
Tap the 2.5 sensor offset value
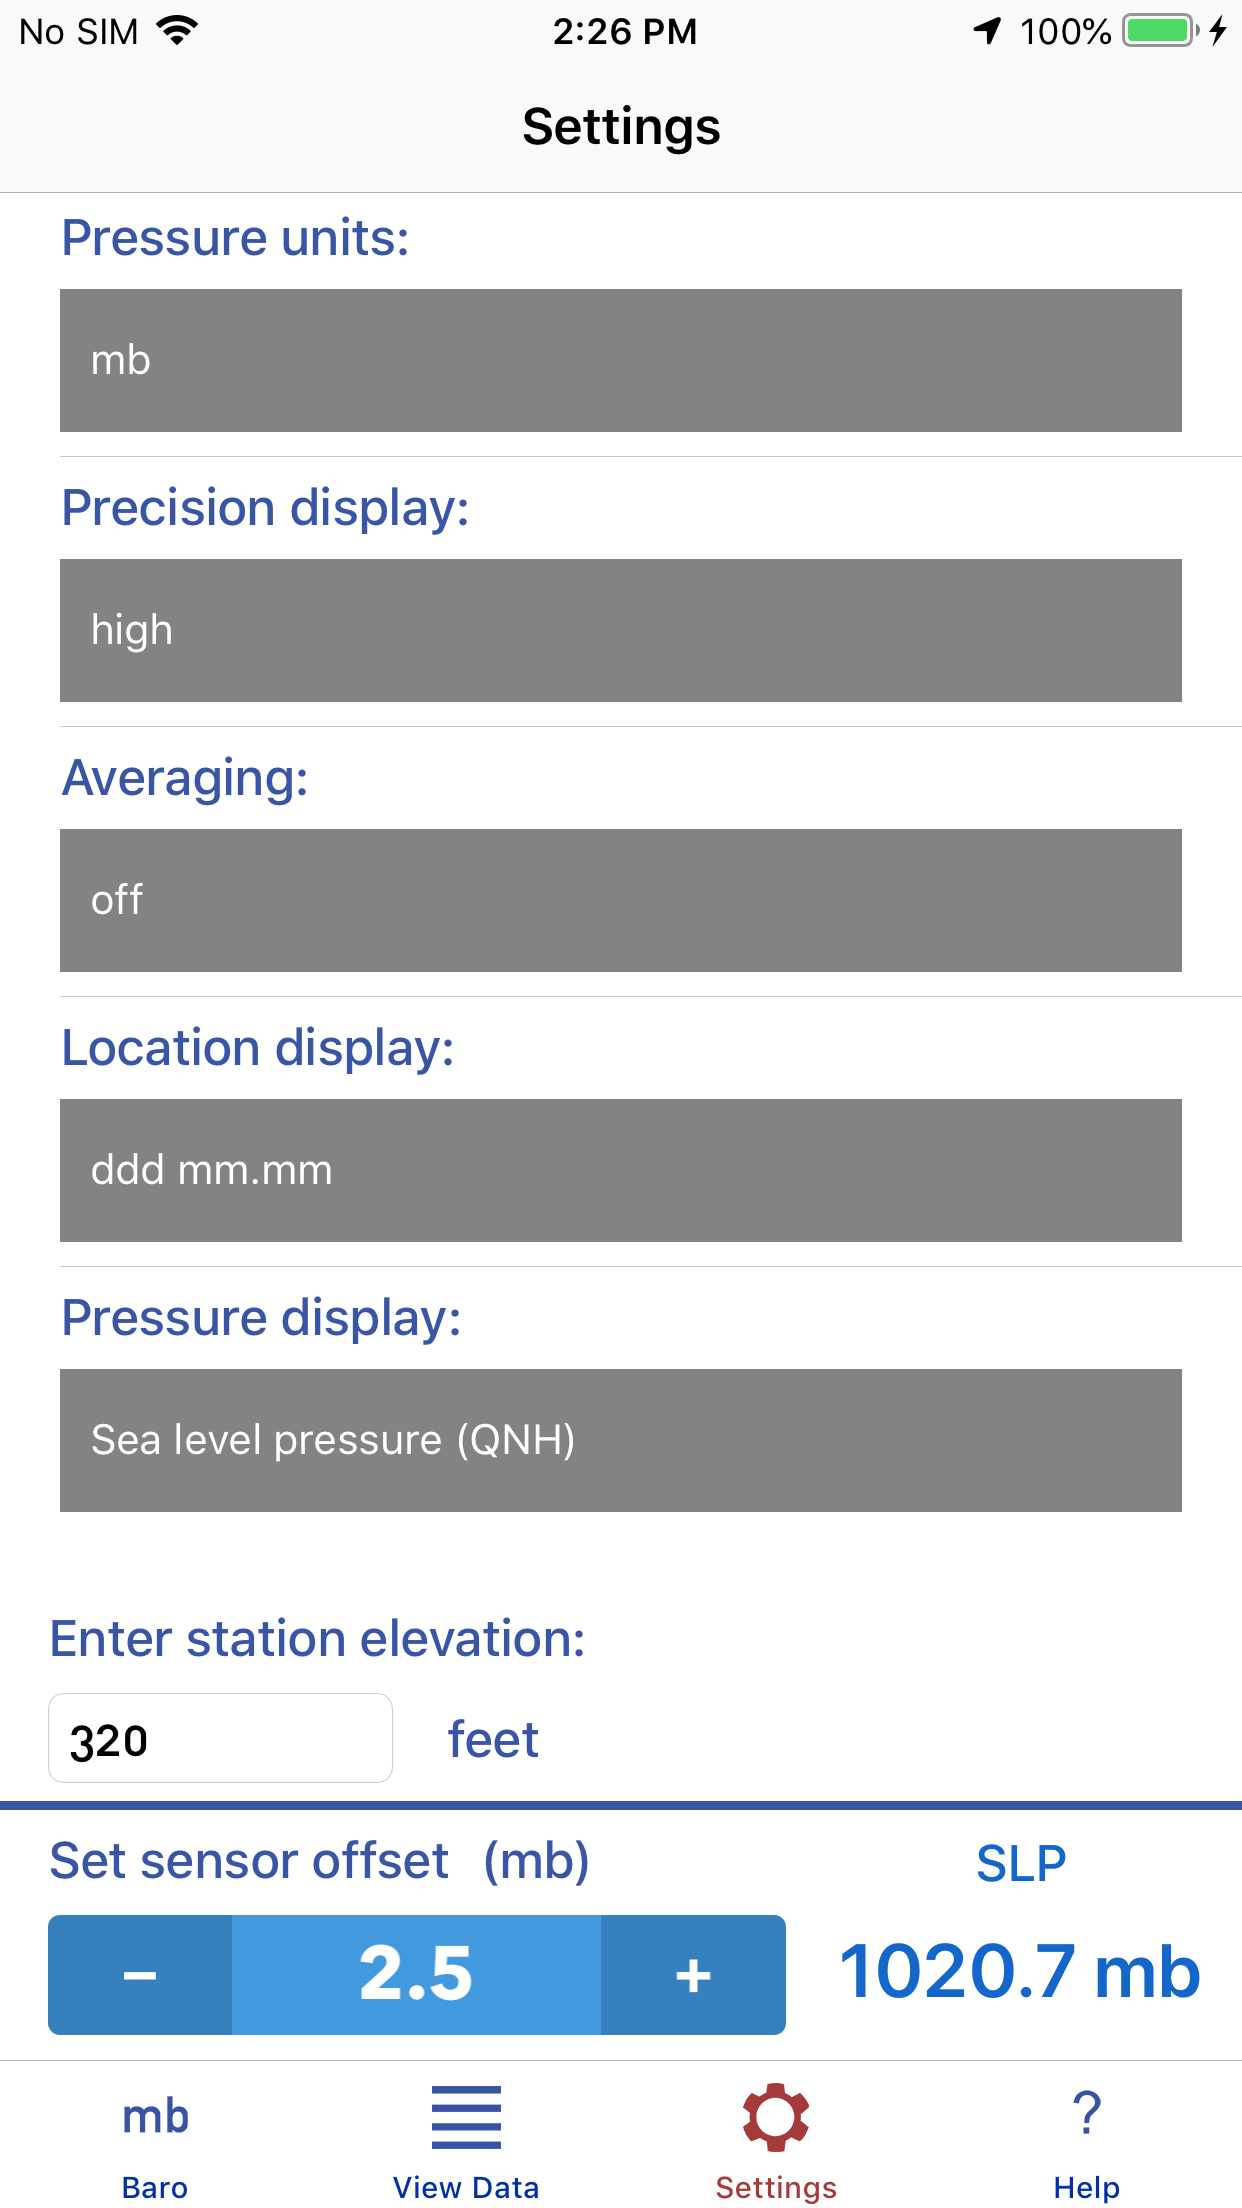416,1973
